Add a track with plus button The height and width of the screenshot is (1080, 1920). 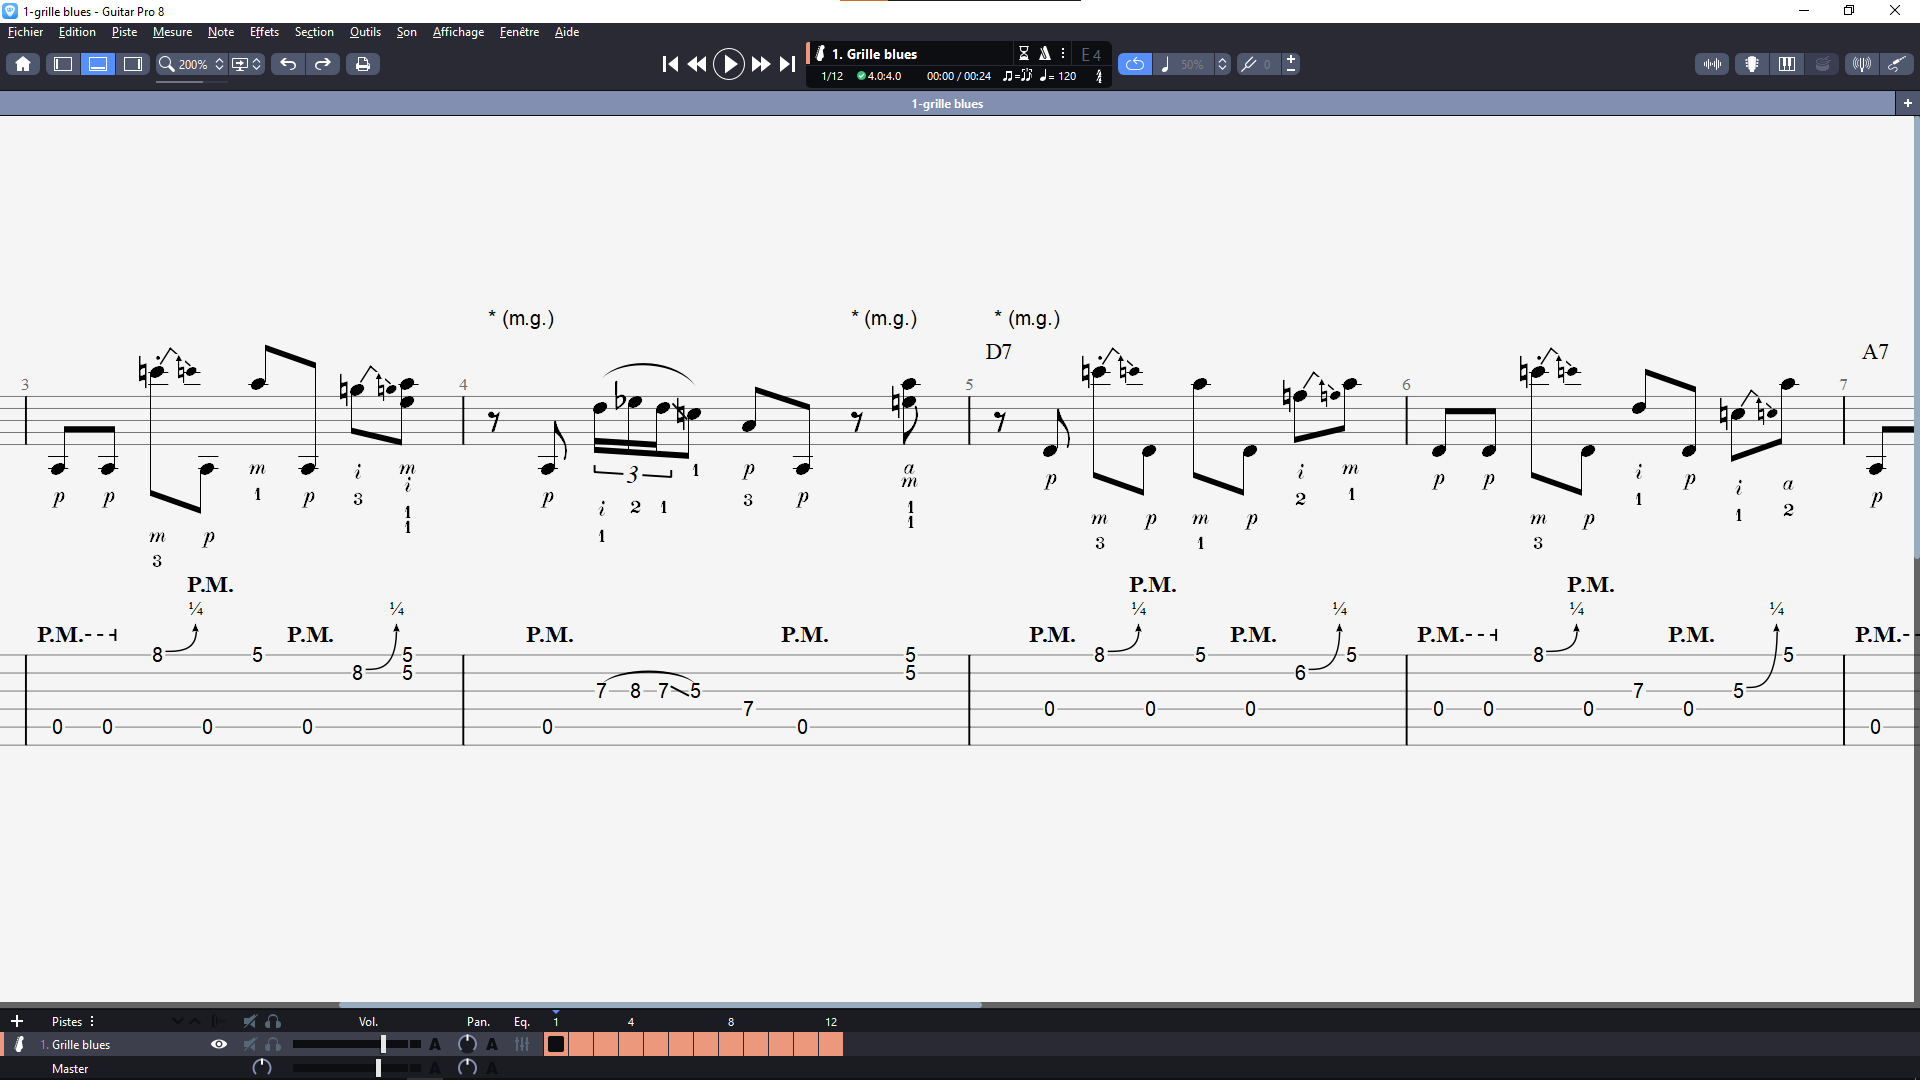point(17,1021)
